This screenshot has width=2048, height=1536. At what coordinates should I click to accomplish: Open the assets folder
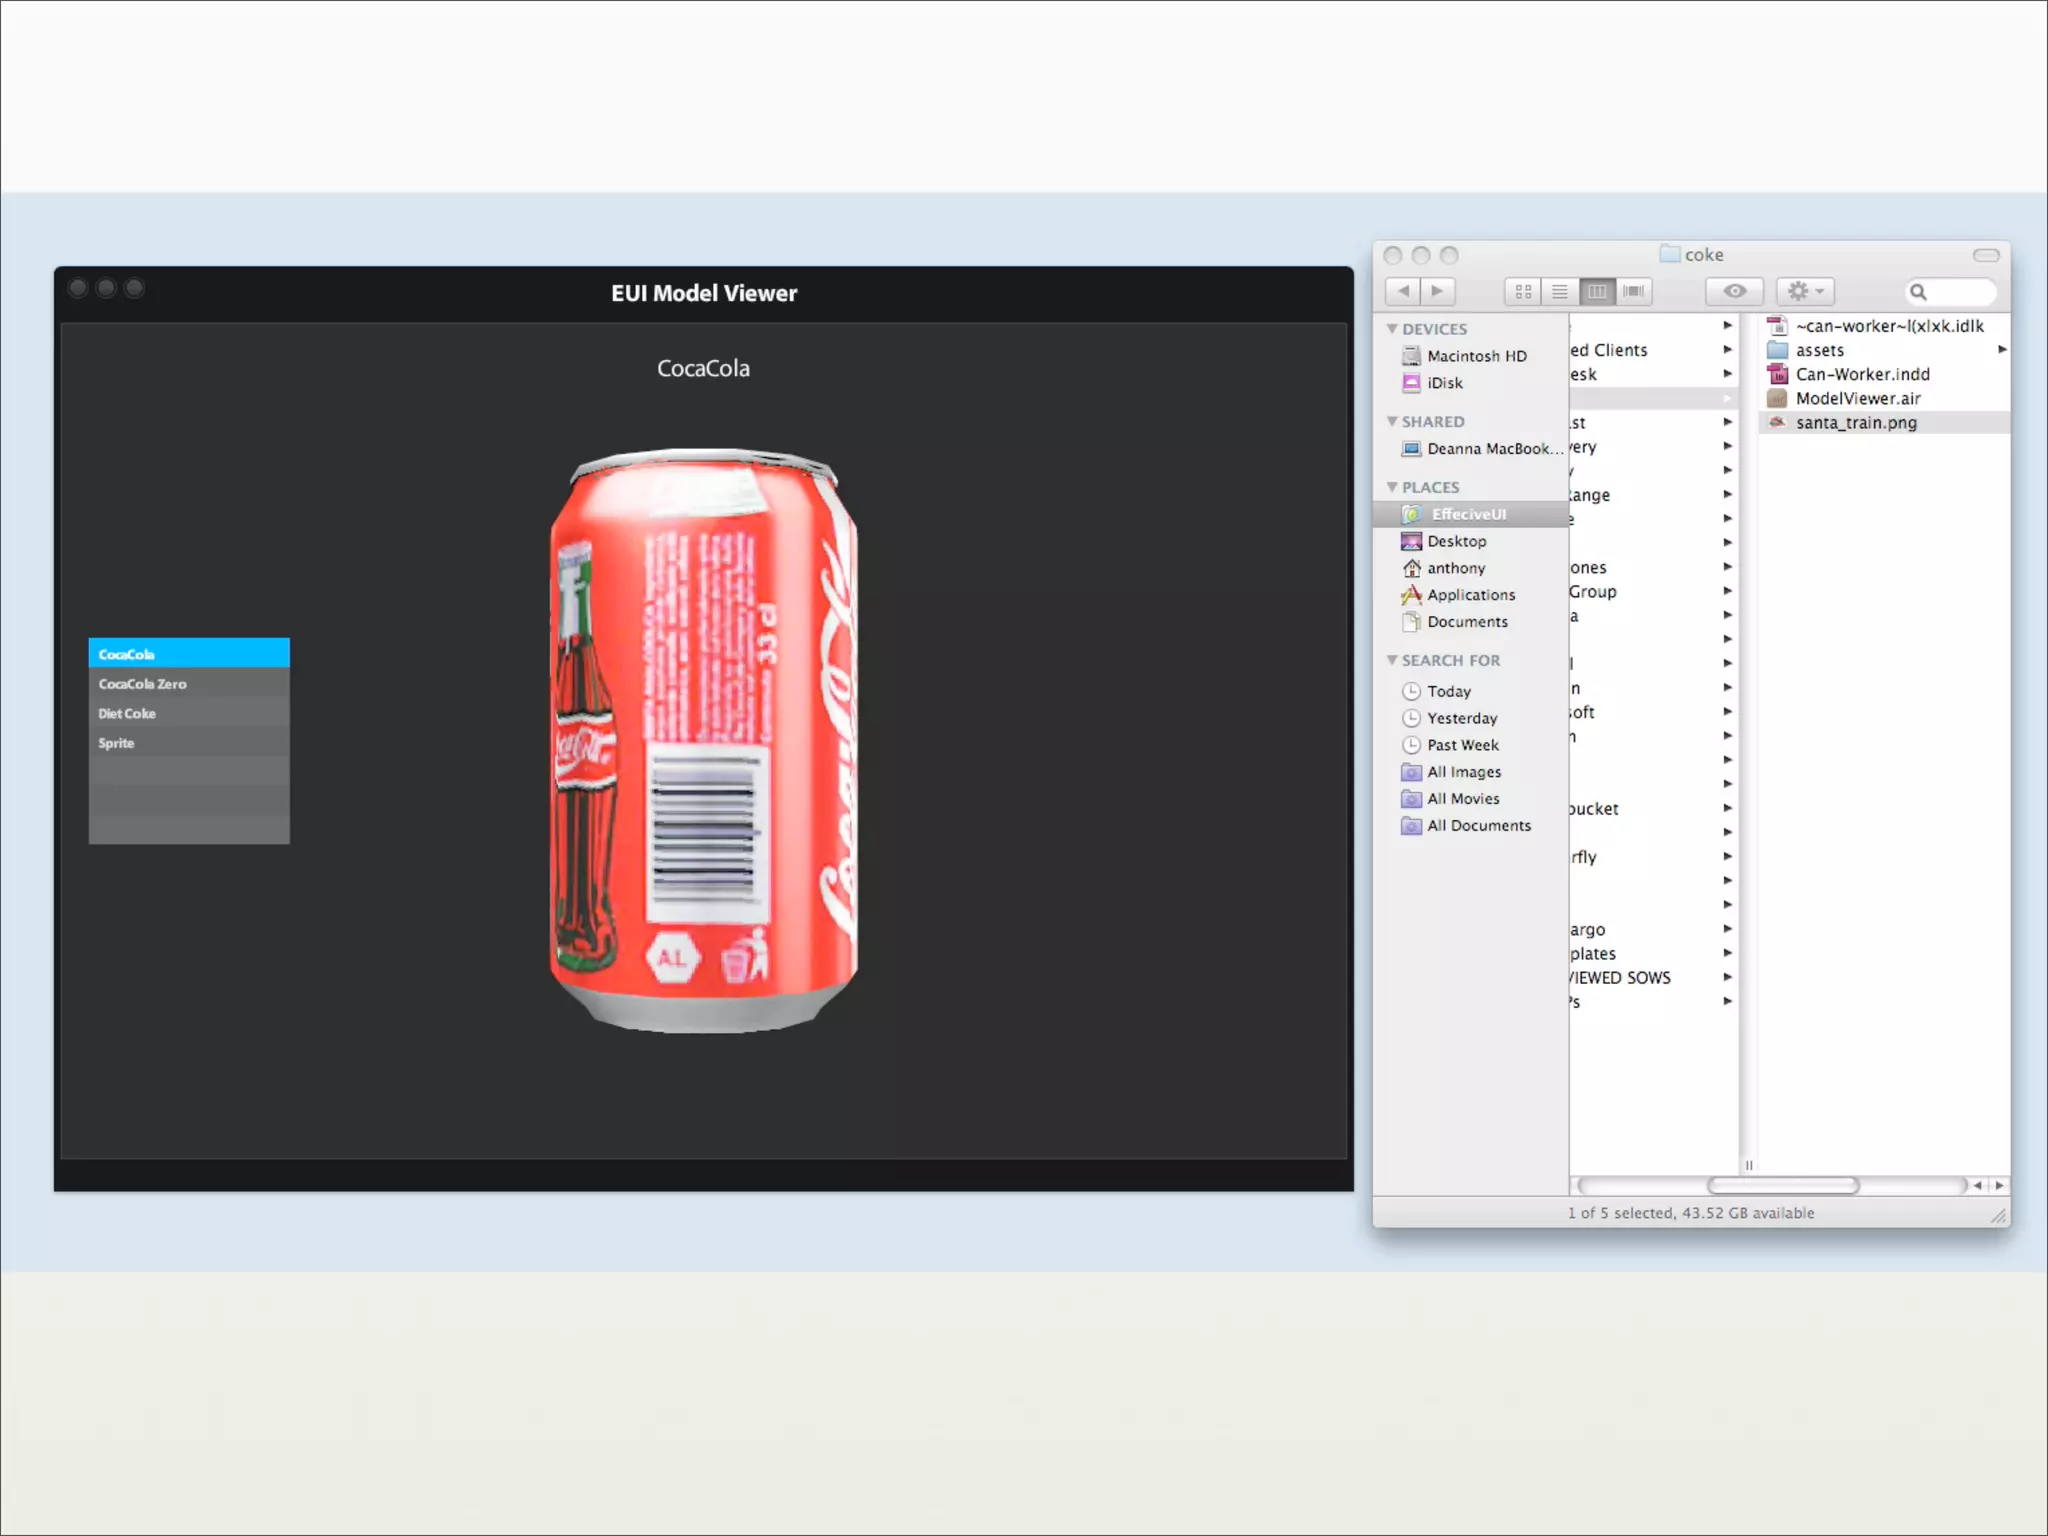(1819, 350)
